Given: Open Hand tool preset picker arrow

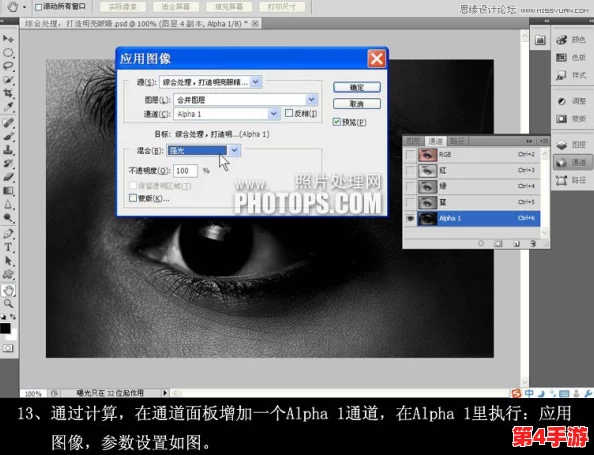Looking at the screenshot, I should [x=24, y=7].
